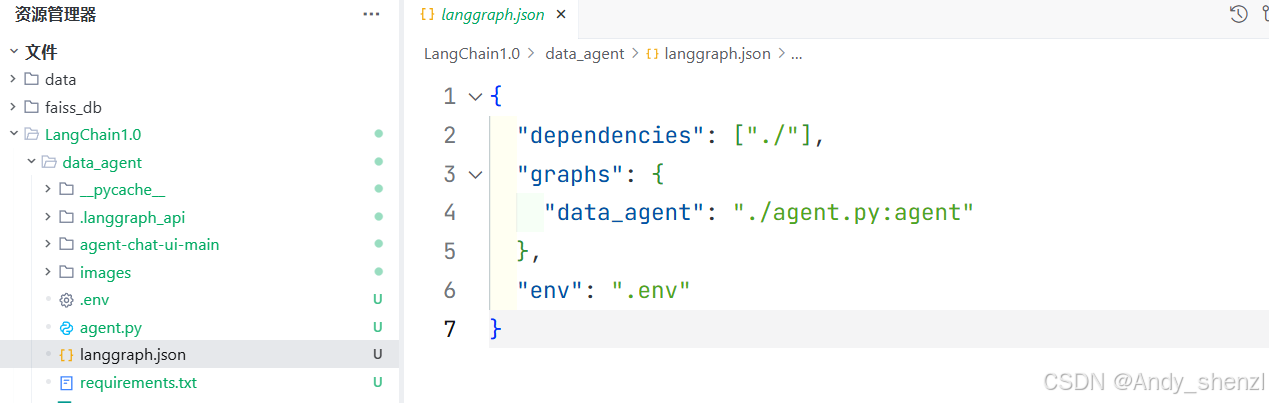The image size is (1269, 403).
Task: Open the file history clock icon
Action: coord(1238,14)
